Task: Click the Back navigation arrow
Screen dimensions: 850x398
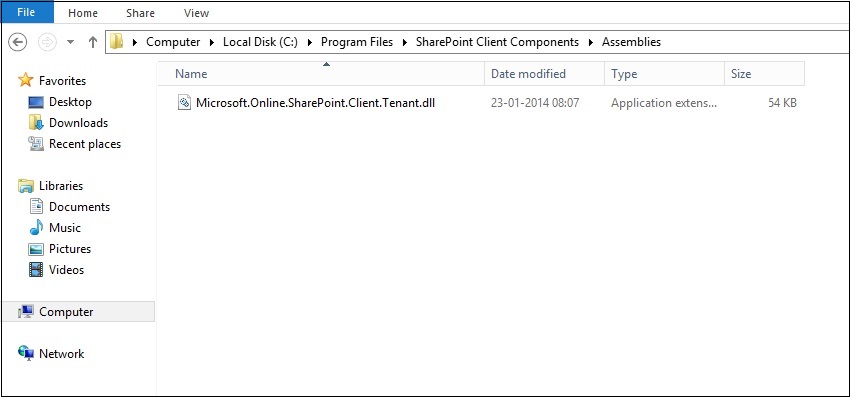Action: point(18,42)
